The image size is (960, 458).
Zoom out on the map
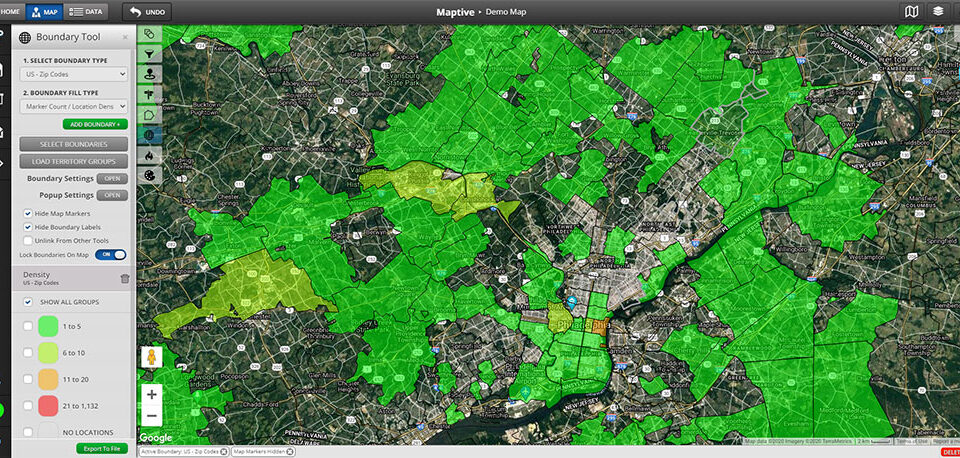pos(152,416)
